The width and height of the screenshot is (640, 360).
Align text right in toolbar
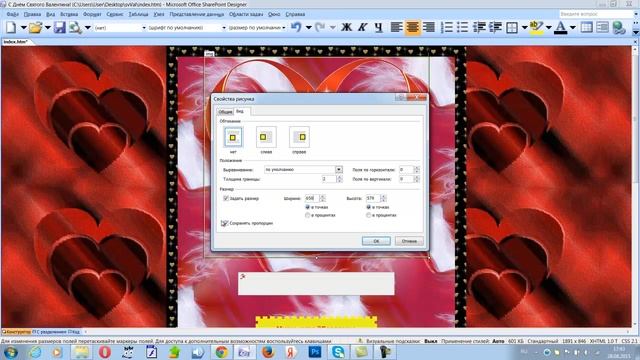tap(429, 27)
